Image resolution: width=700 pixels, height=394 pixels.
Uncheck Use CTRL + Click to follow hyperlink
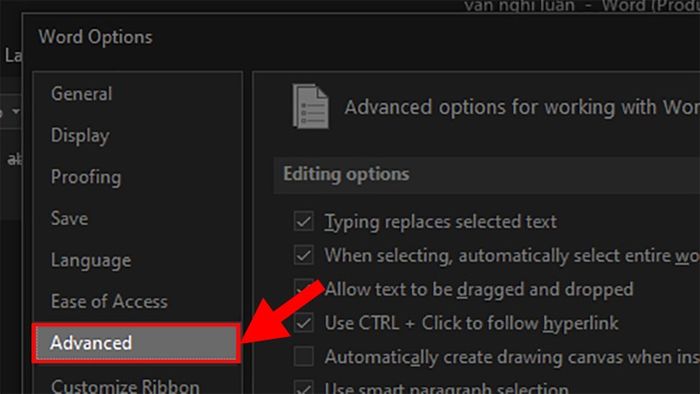click(x=304, y=323)
